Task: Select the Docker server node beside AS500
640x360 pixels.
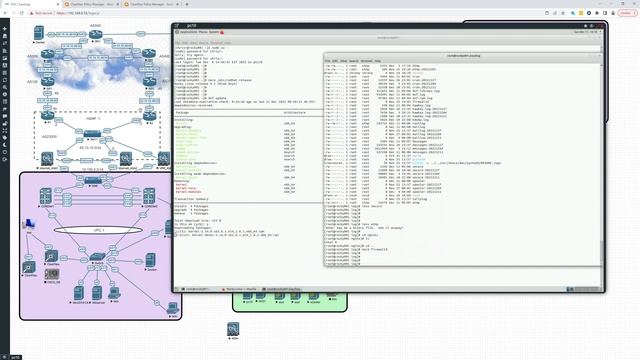Action: point(39,33)
